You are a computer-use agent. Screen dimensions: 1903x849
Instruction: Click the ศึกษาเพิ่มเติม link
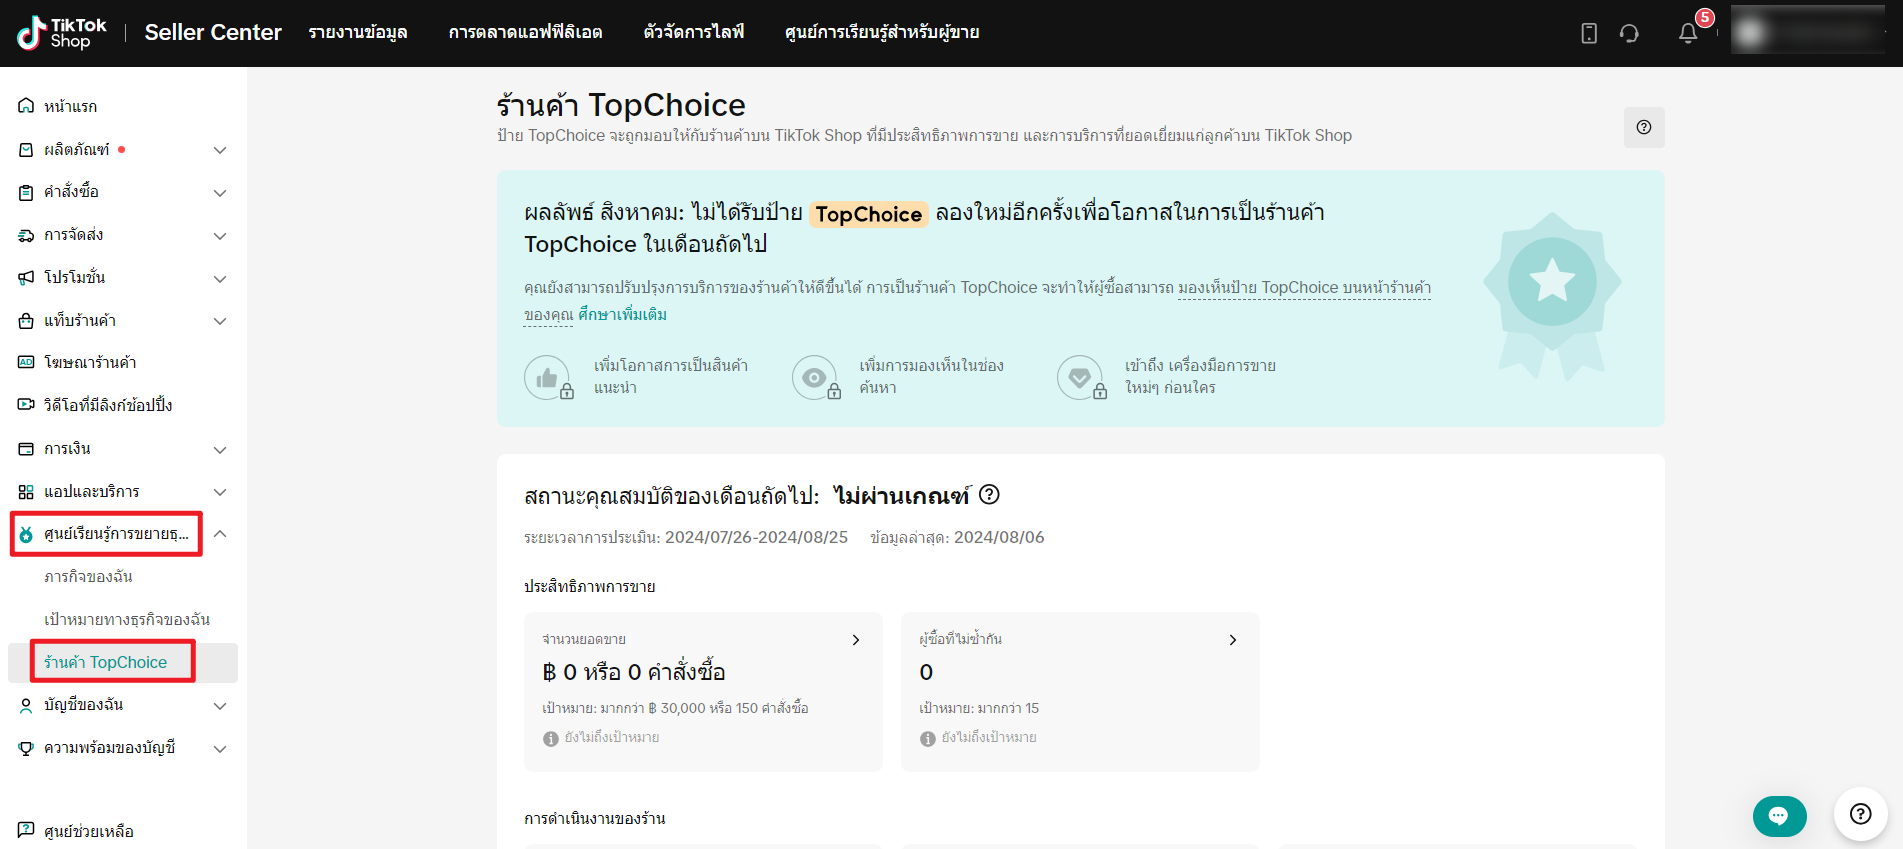point(622,314)
